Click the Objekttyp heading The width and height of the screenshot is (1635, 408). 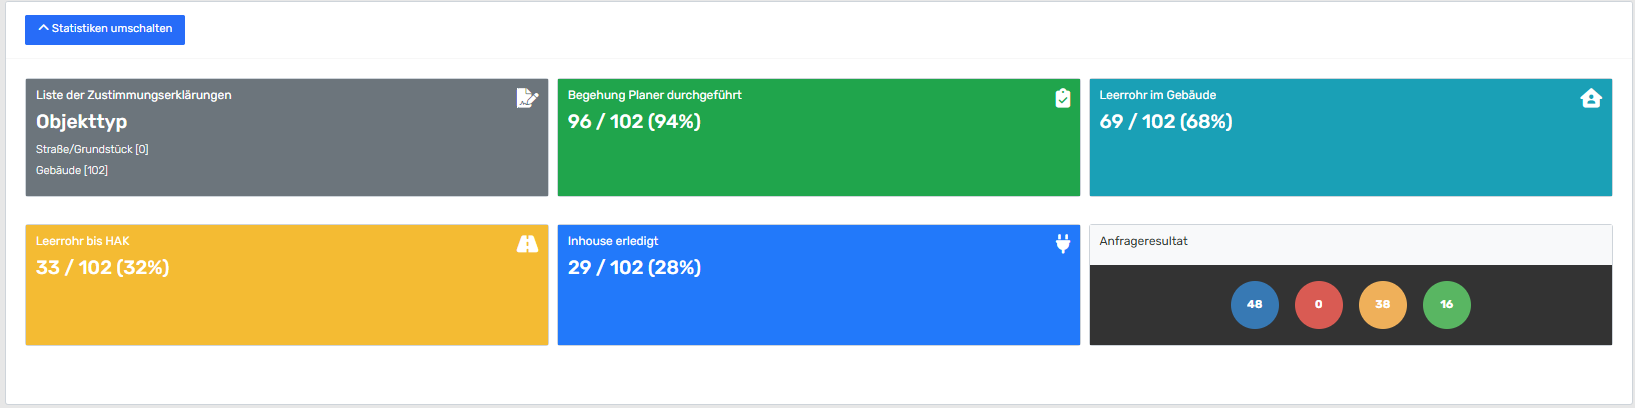point(81,122)
